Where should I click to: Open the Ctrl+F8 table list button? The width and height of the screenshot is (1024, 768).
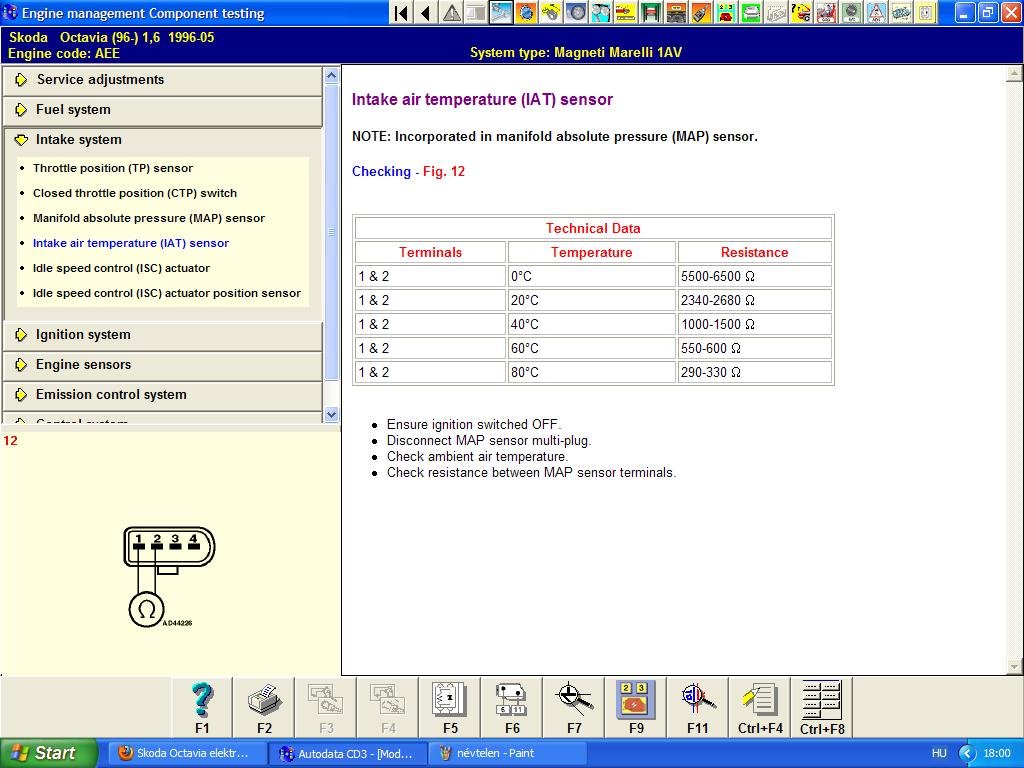pos(822,708)
